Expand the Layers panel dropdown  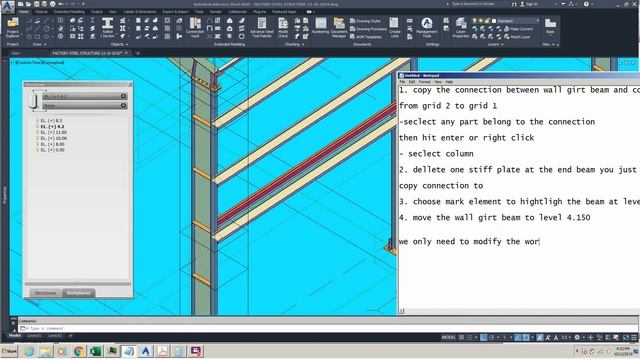(x=495, y=44)
